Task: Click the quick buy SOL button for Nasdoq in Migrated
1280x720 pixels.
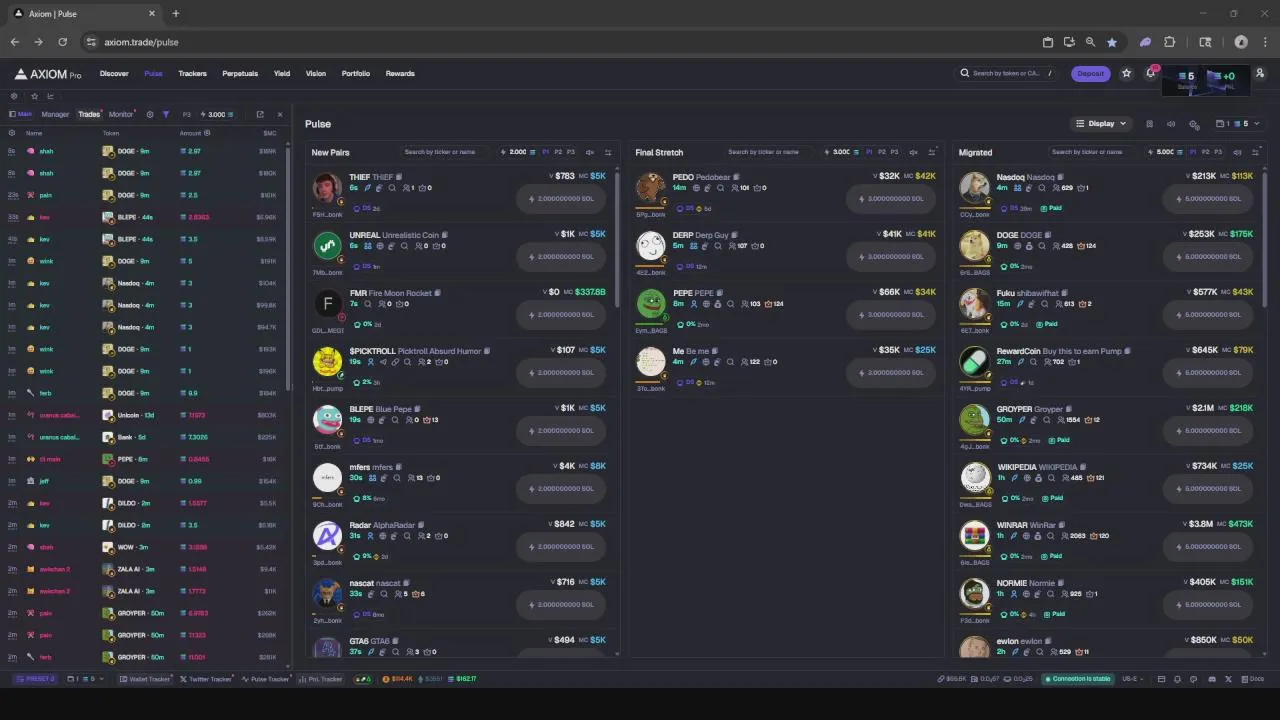Action: (x=1209, y=199)
